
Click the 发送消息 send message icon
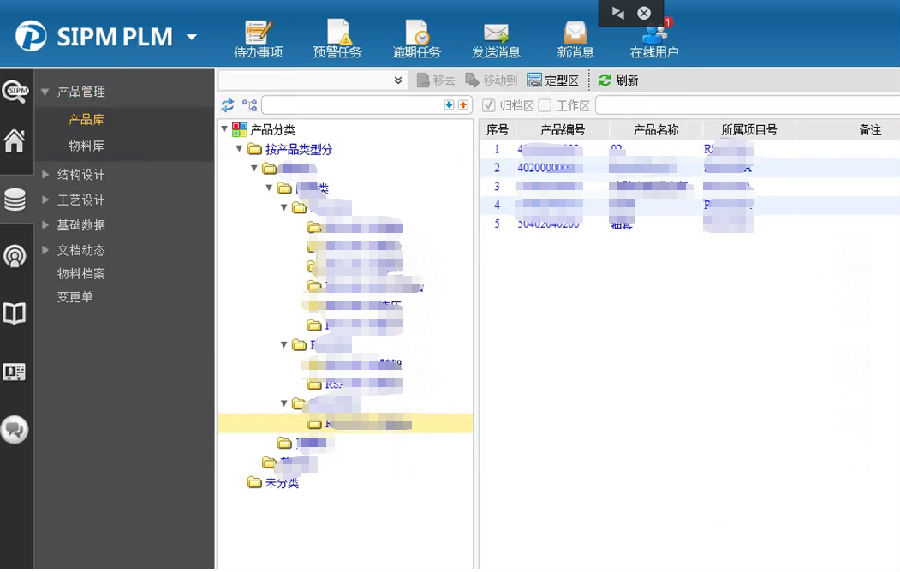496,33
